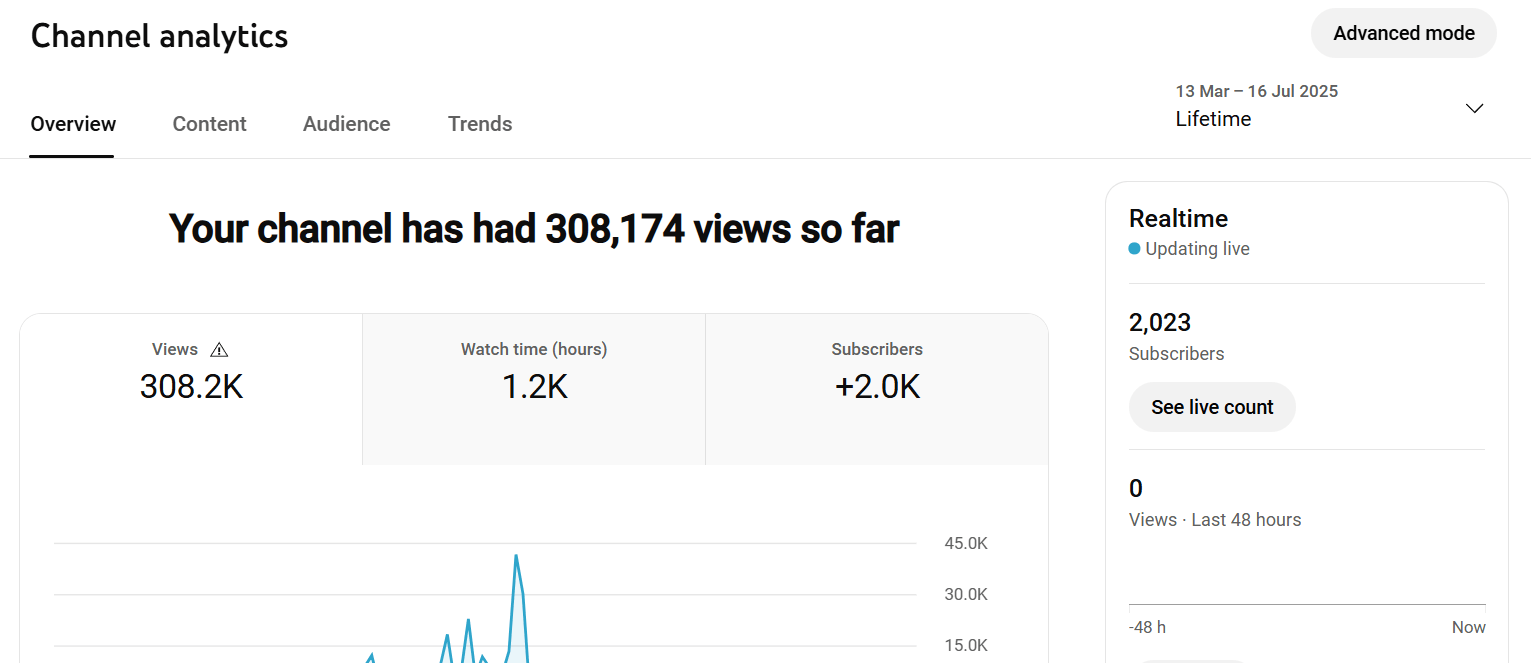Click the blue Updating live dot indicator
This screenshot has height=663, width=1532.
click(x=1134, y=249)
